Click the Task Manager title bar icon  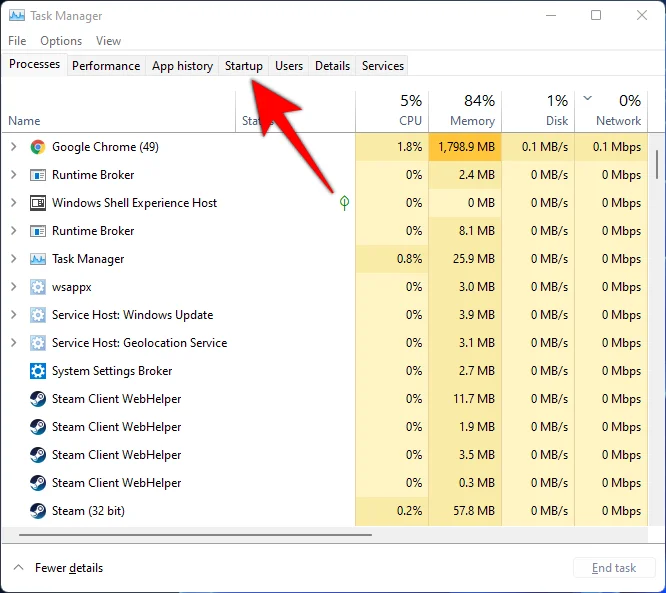(x=17, y=16)
